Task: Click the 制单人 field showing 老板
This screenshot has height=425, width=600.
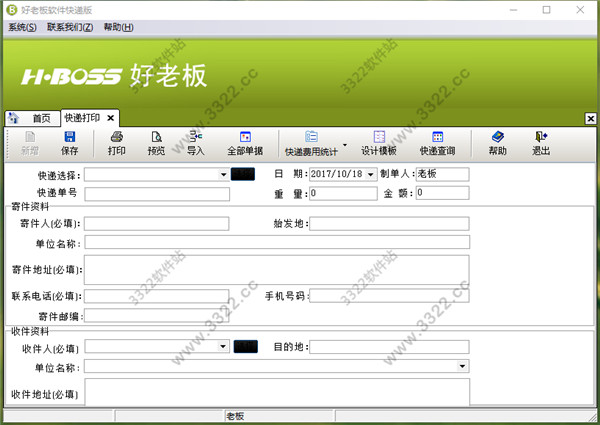Action: click(442, 174)
